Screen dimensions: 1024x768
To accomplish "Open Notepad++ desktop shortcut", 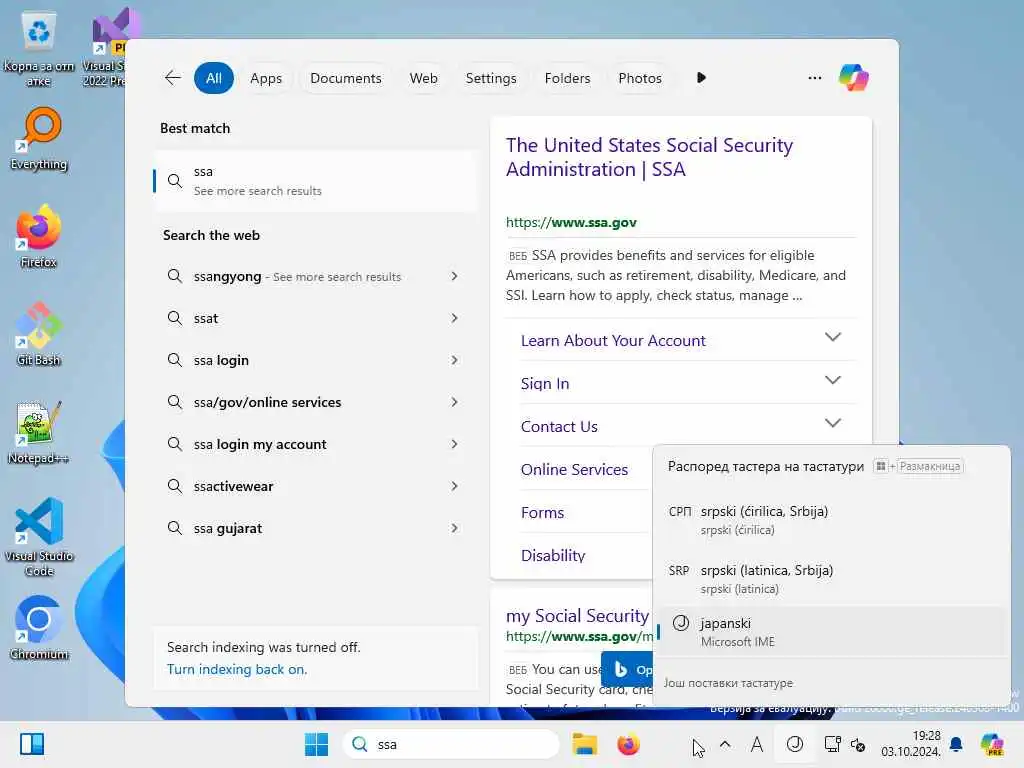I will [39, 432].
